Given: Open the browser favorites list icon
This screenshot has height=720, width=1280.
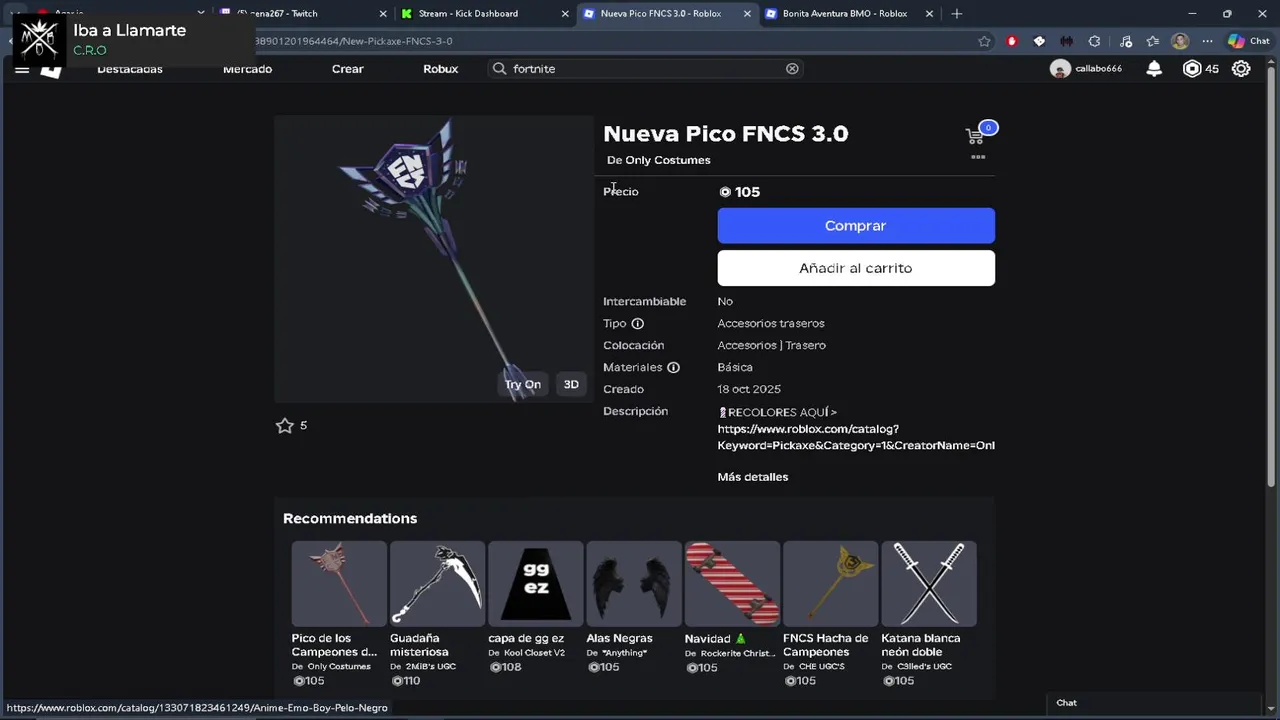Looking at the screenshot, I should pos(1153,41).
